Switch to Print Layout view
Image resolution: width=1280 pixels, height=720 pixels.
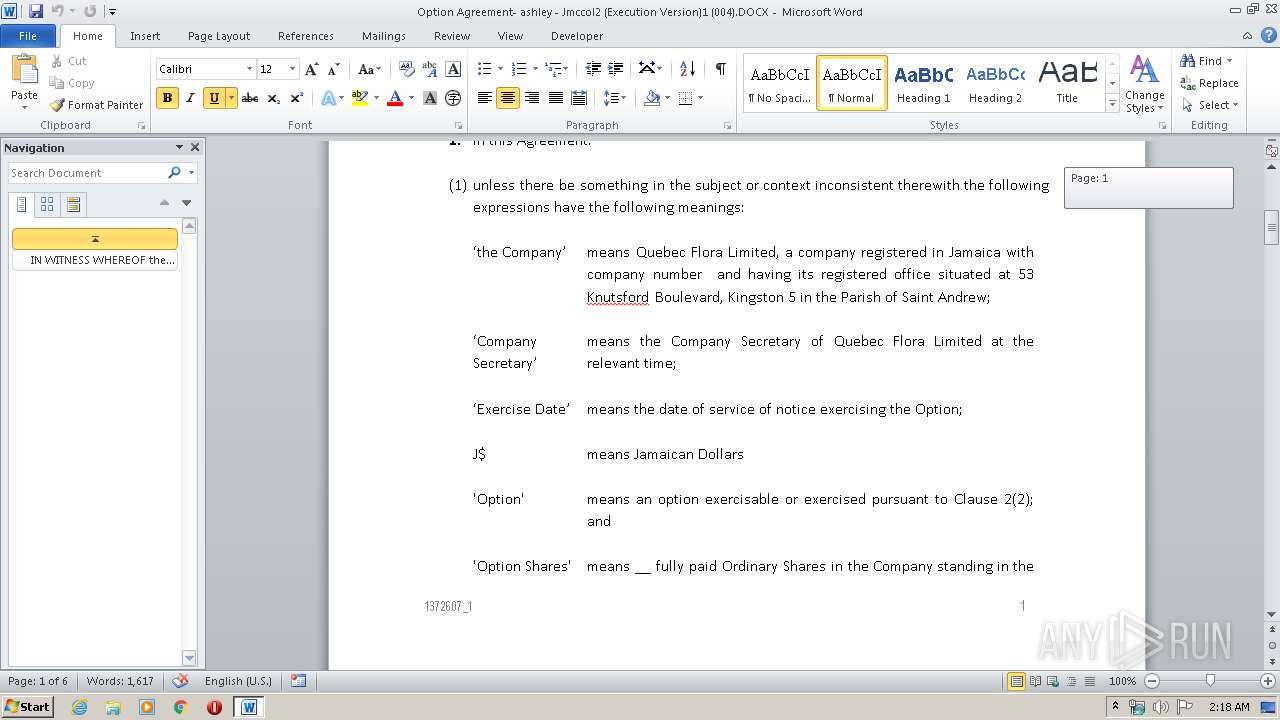coord(1016,681)
